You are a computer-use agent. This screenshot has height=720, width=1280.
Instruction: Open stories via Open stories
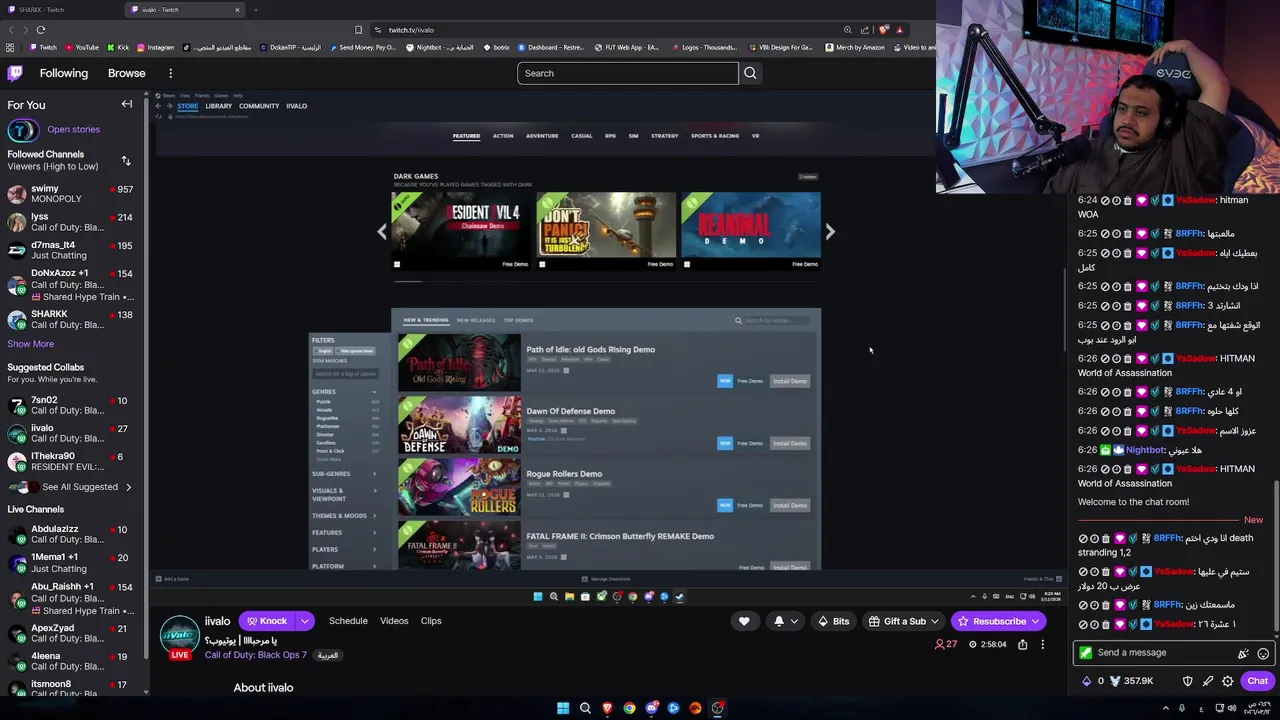pyautogui.click(x=73, y=129)
